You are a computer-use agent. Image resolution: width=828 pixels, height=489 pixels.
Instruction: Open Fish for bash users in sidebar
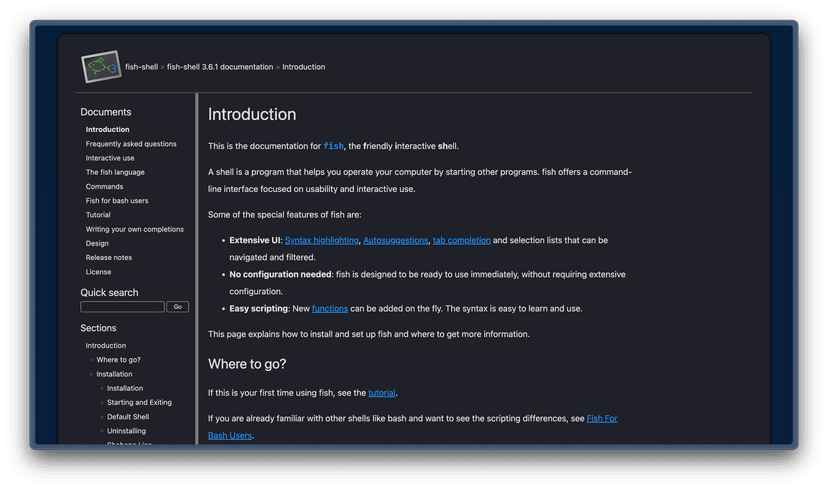117,201
